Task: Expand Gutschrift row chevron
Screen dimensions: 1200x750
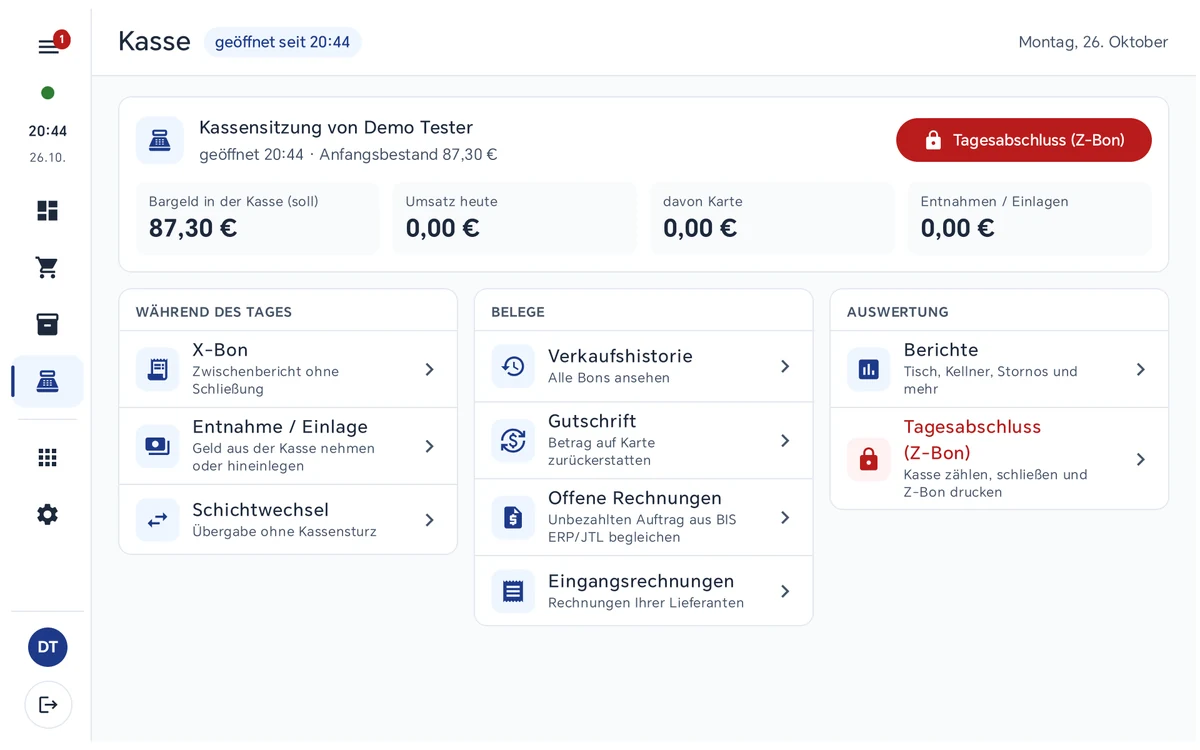Action: pos(785,440)
